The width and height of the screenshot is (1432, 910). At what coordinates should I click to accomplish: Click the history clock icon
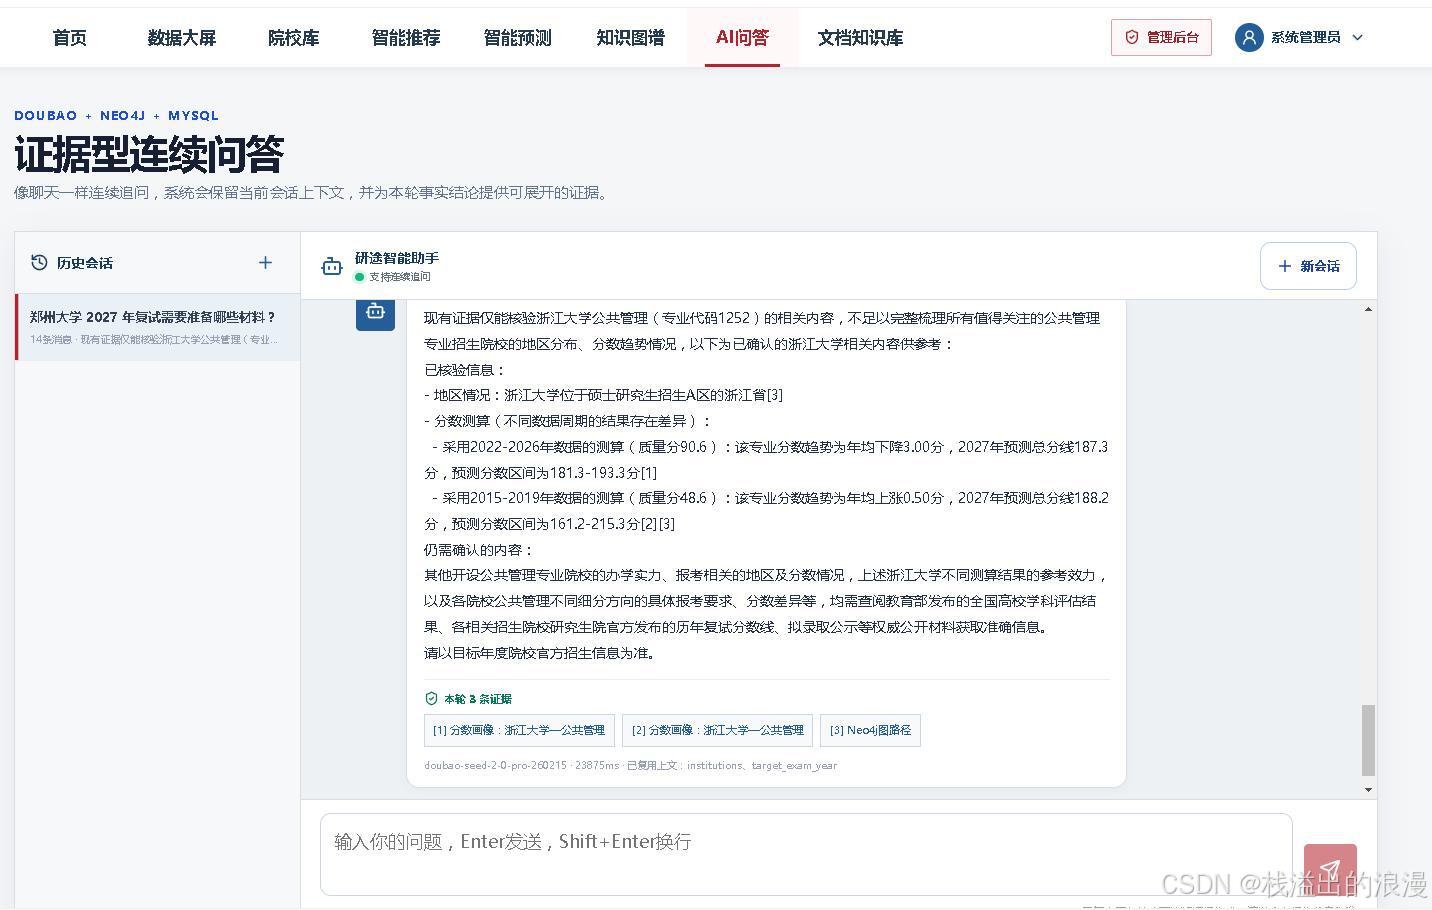click(x=39, y=262)
